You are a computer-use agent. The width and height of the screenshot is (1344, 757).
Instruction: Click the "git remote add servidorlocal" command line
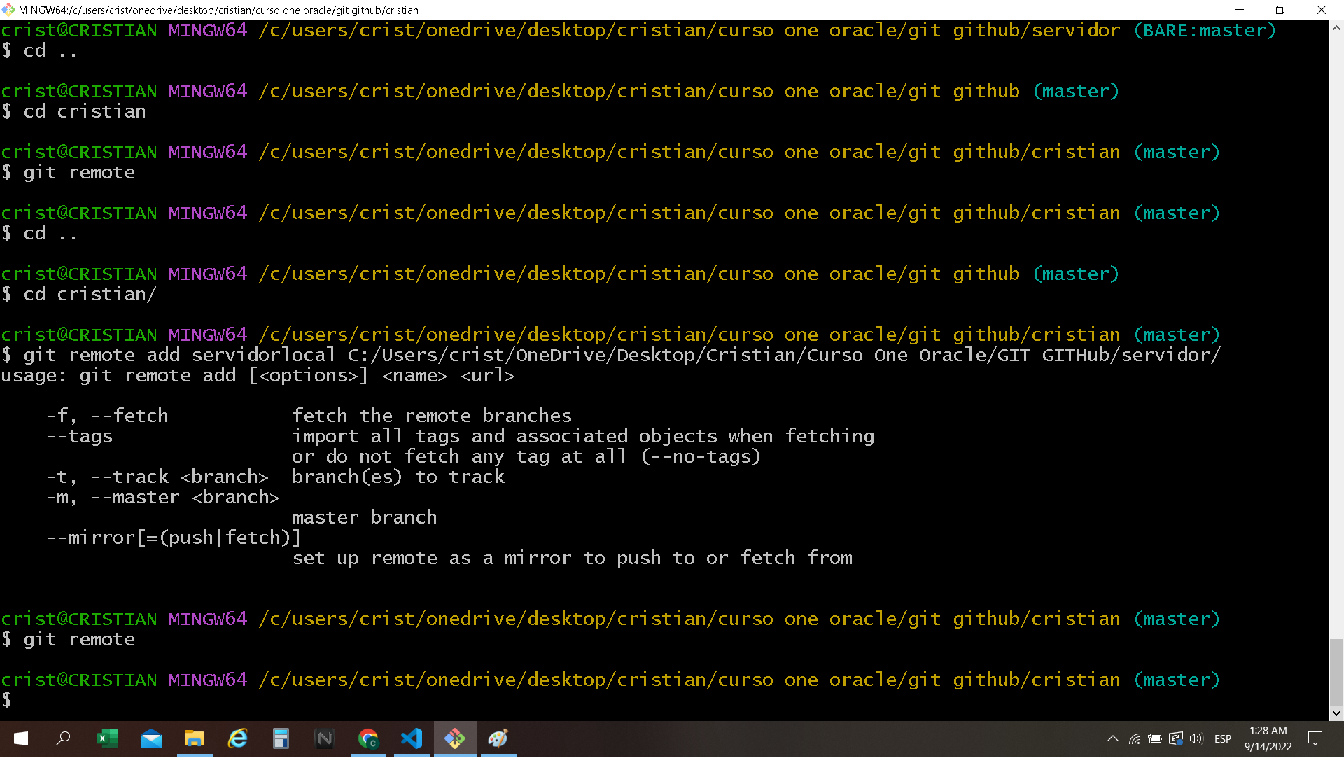point(611,355)
